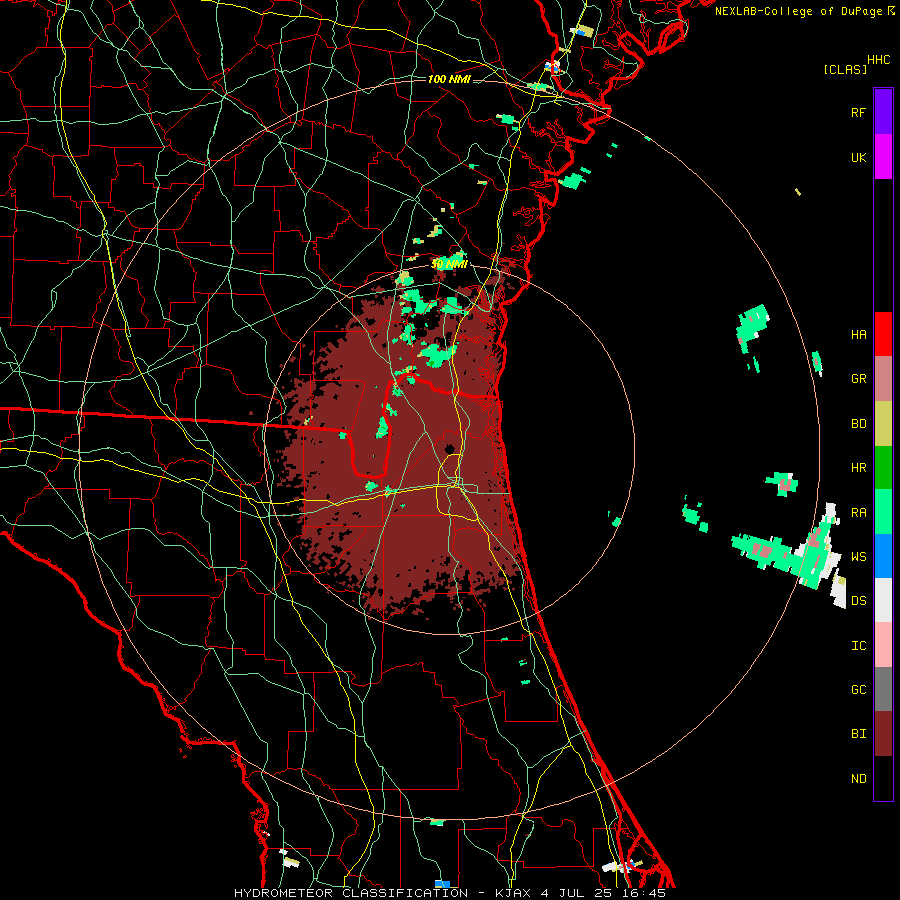Click the HR legend label

[x=859, y=468]
